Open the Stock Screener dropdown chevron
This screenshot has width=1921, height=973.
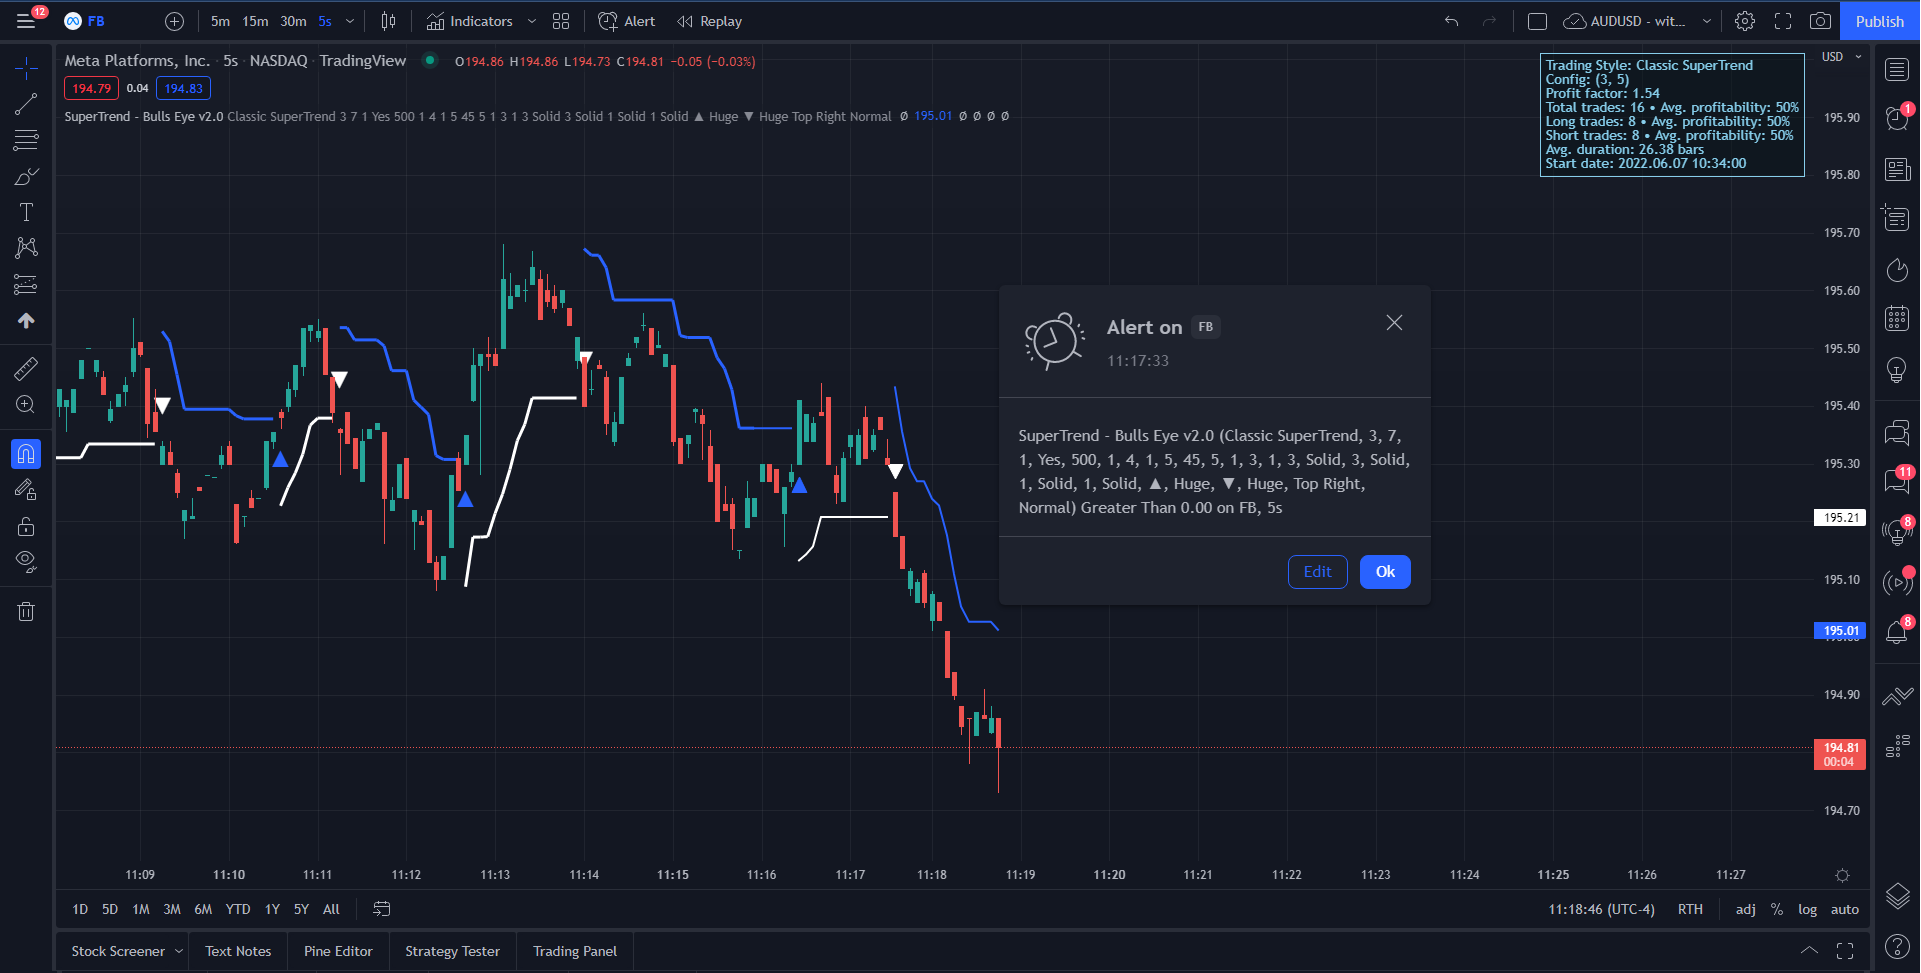(x=178, y=950)
